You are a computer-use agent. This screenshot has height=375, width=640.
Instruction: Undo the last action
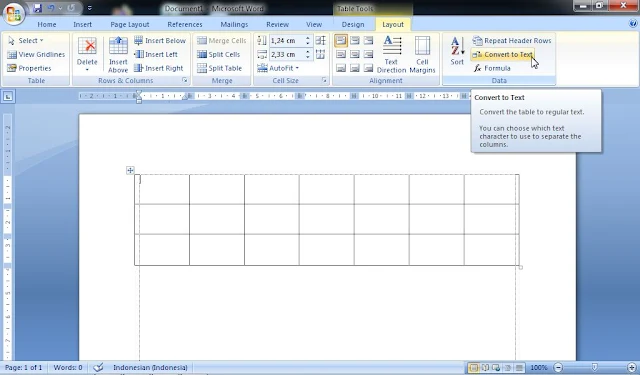tap(51, 8)
